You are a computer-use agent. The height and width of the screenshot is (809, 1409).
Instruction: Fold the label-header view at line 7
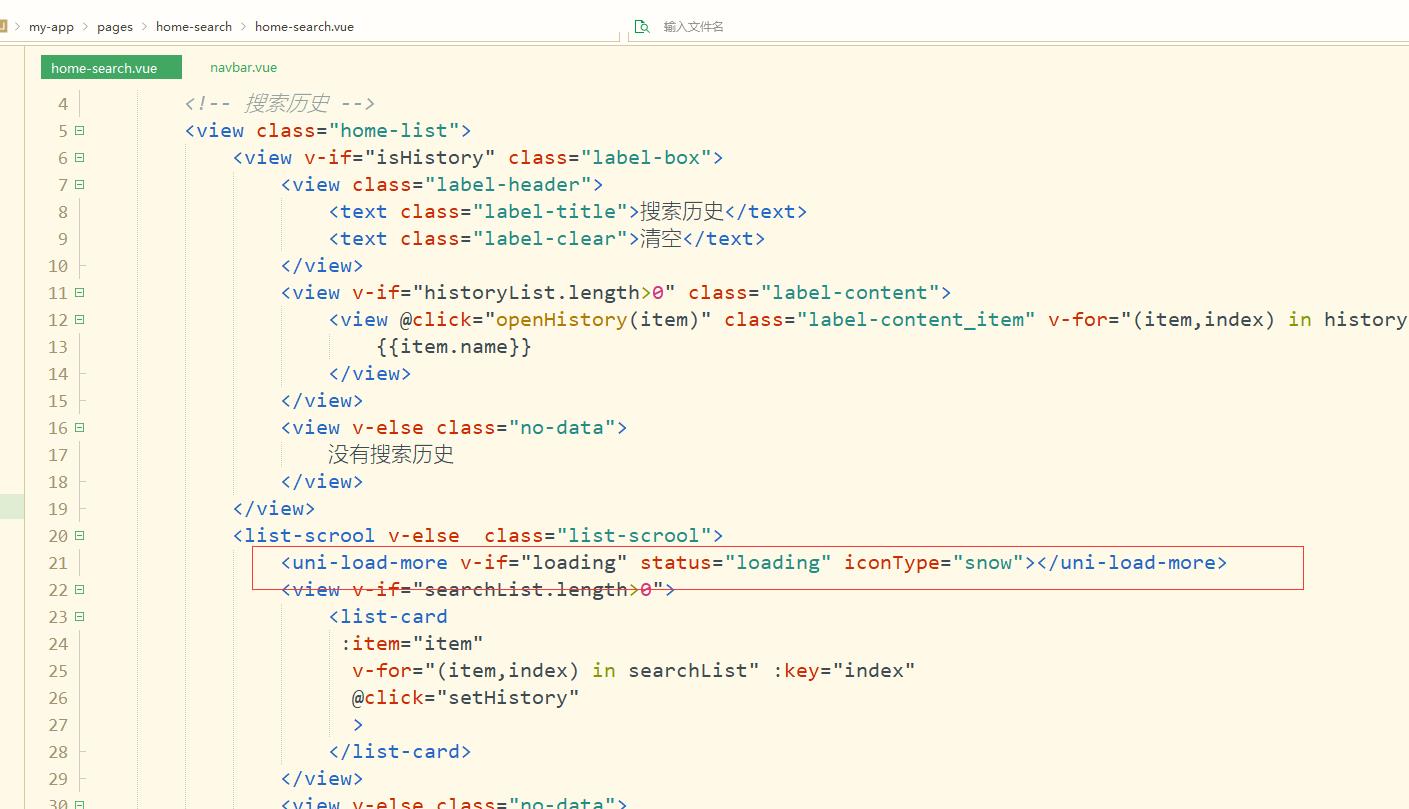pos(79,185)
